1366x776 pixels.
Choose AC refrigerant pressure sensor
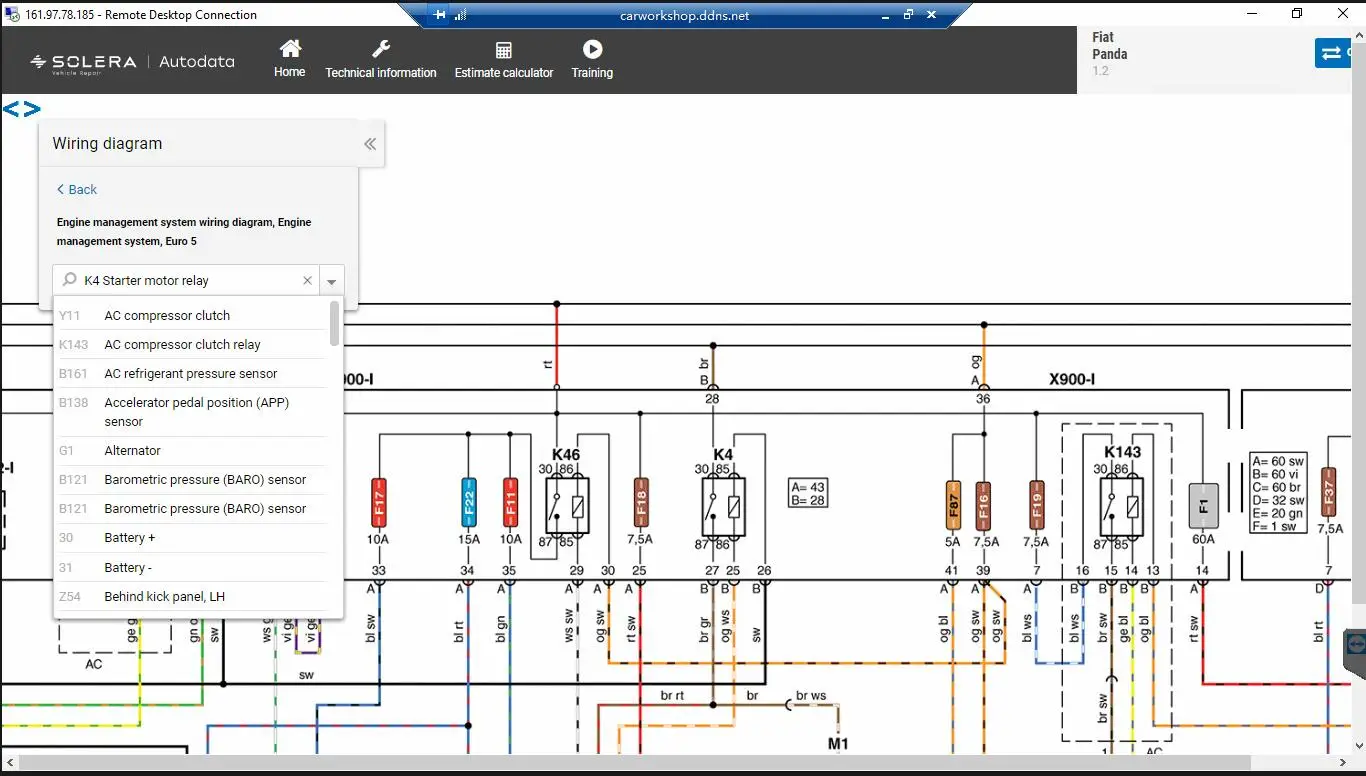[x=191, y=373]
